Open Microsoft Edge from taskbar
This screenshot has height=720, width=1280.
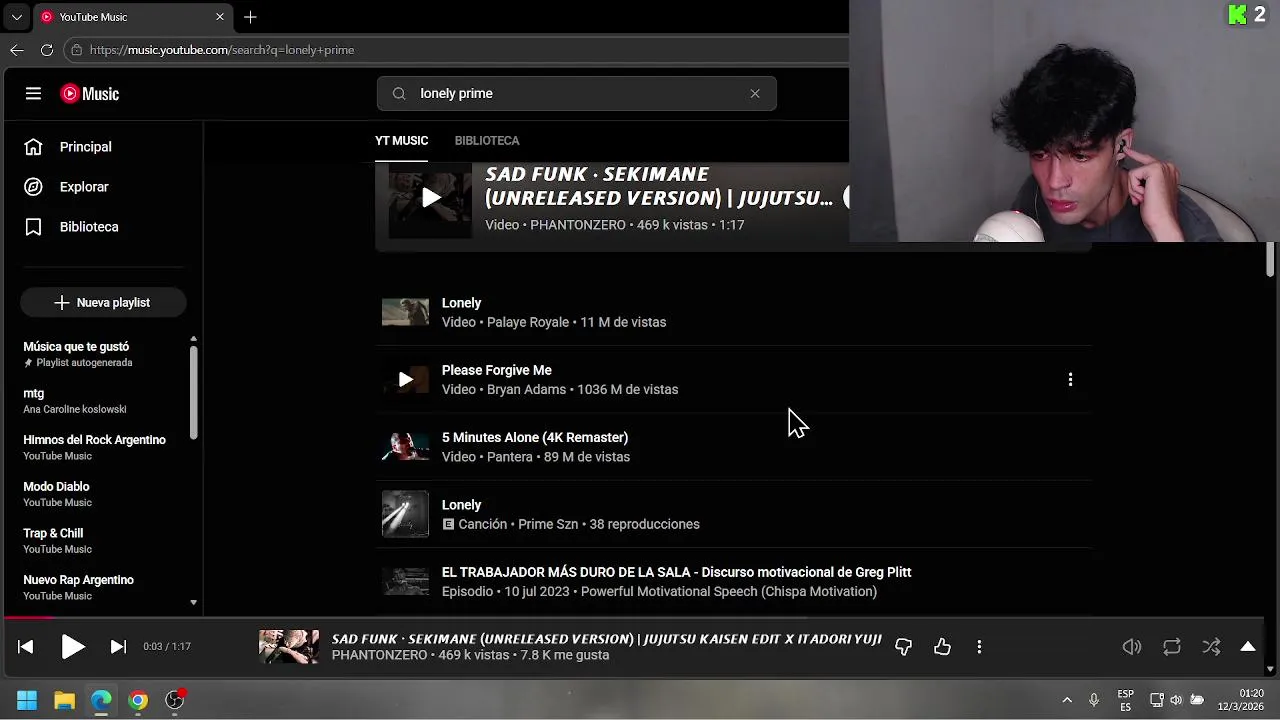click(x=101, y=700)
